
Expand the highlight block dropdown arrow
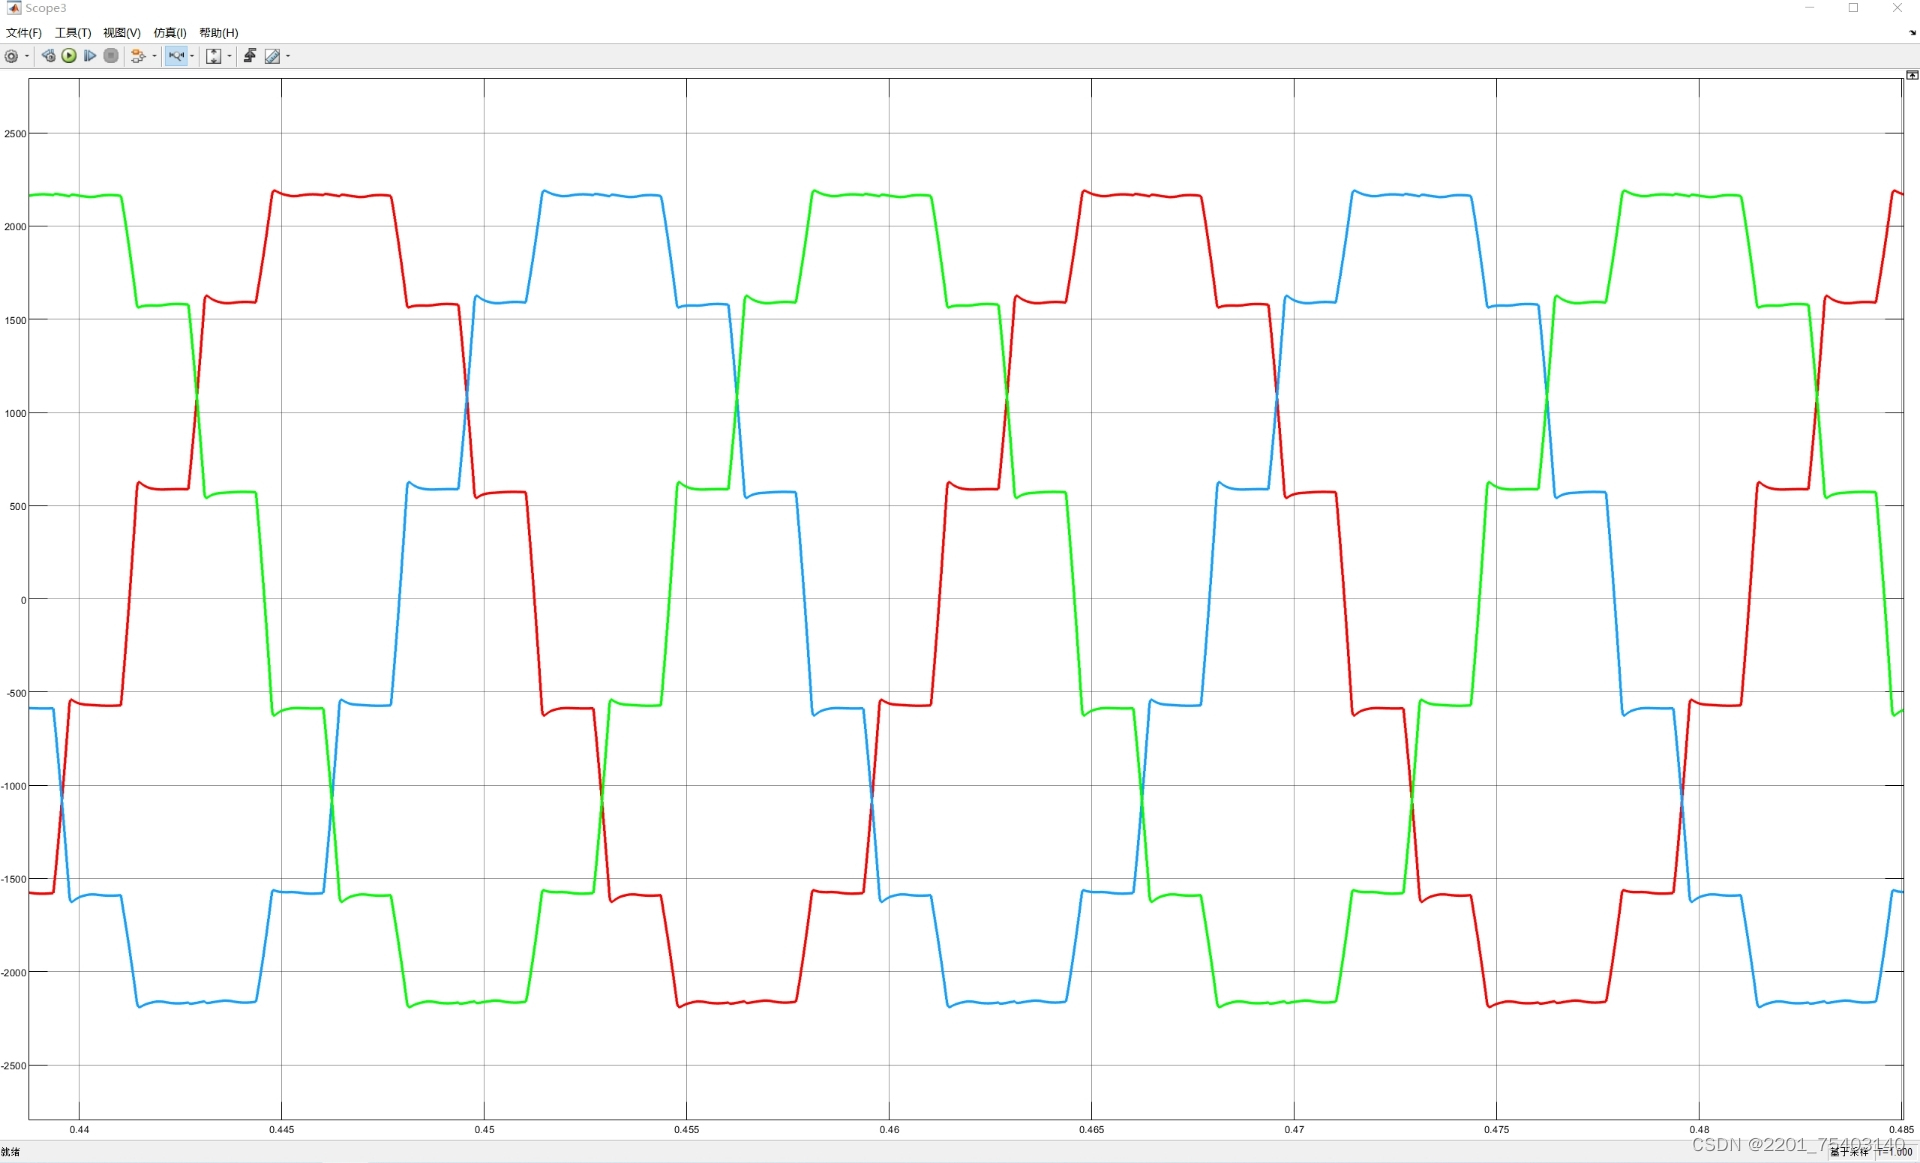click(154, 56)
